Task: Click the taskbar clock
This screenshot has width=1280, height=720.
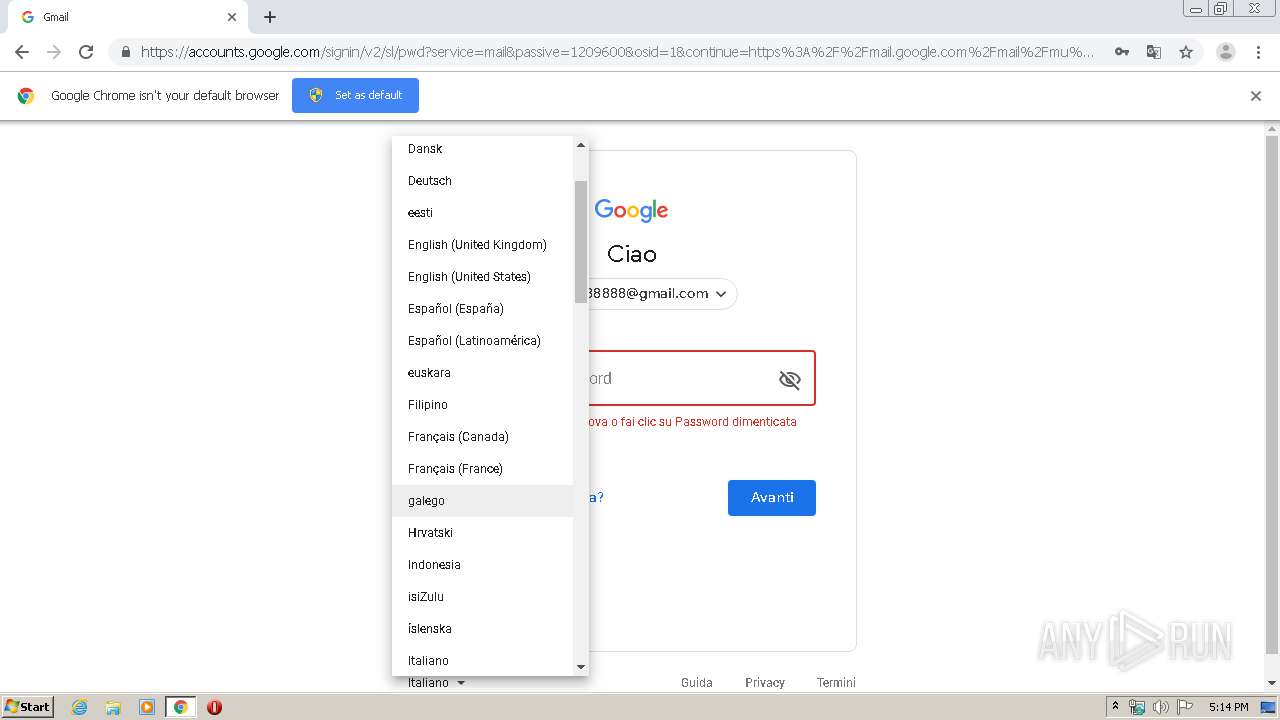Action: pos(1228,707)
